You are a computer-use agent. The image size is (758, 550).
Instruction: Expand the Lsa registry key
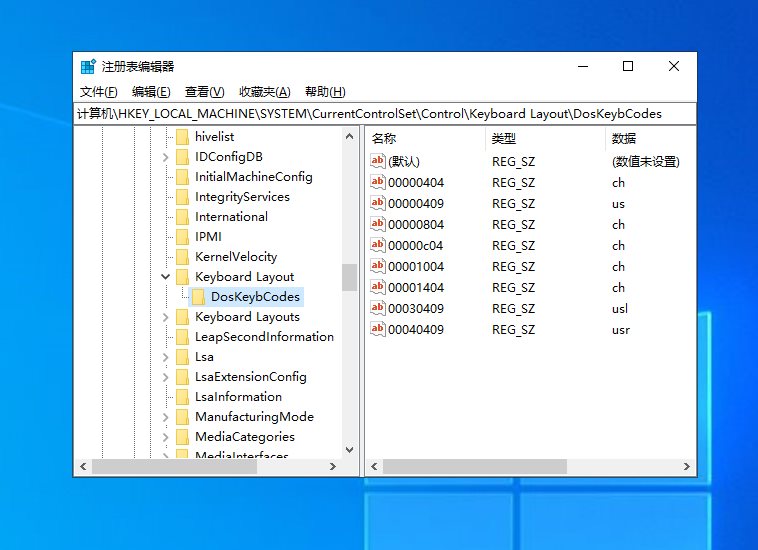pyautogui.click(x=165, y=357)
